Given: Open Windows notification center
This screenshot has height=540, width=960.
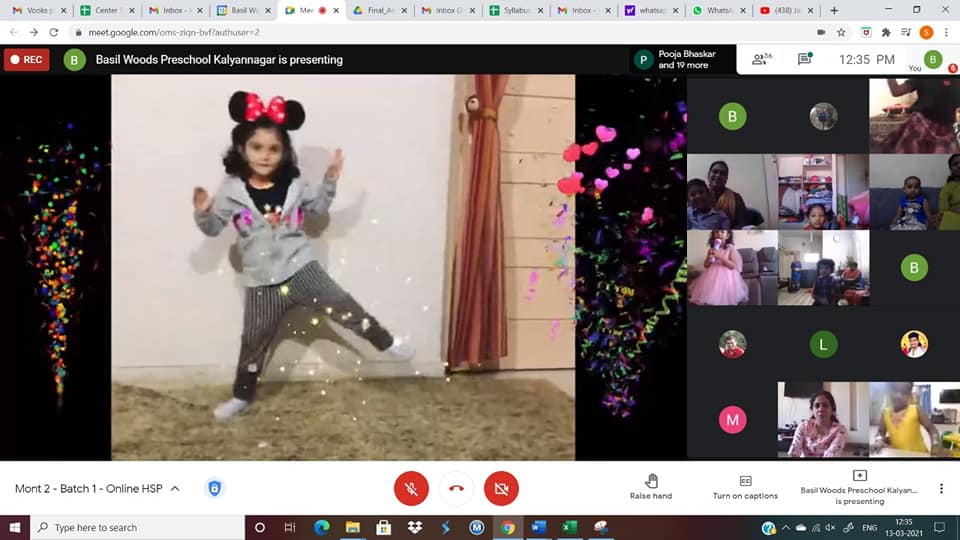Looking at the screenshot, I should (940, 527).
